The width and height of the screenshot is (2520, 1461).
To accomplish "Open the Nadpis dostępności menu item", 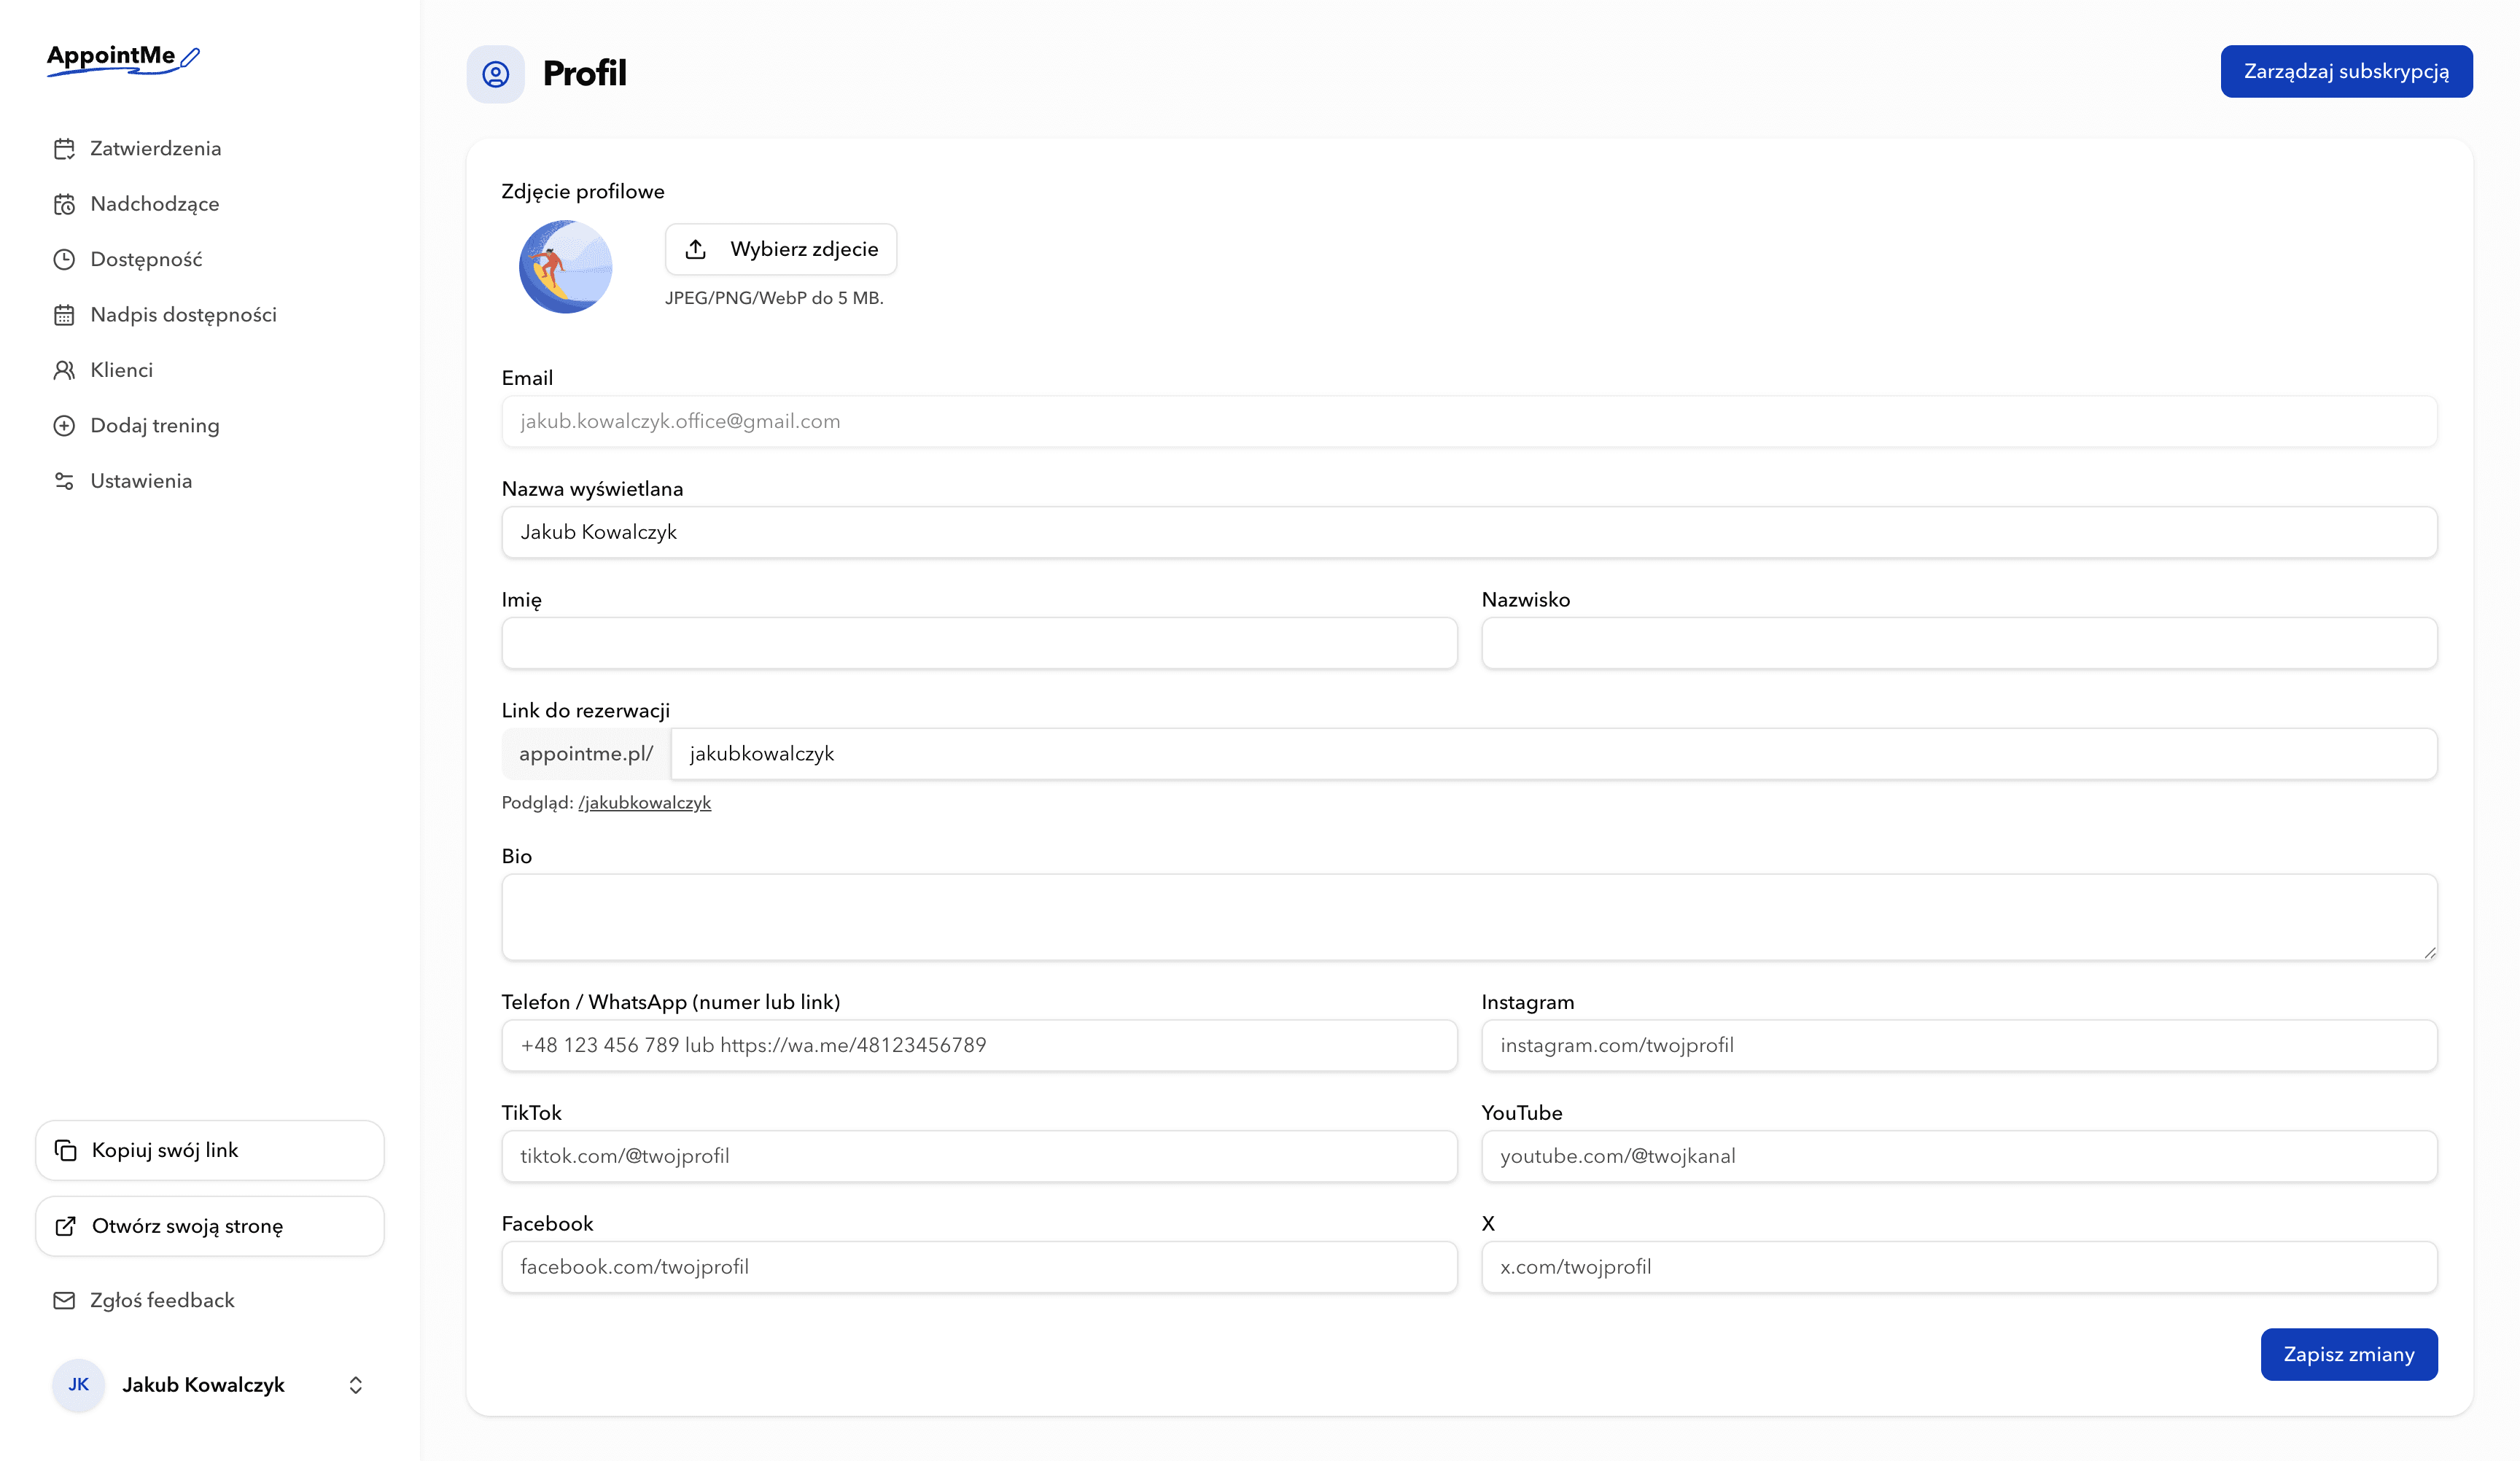I will pos(183,315).
